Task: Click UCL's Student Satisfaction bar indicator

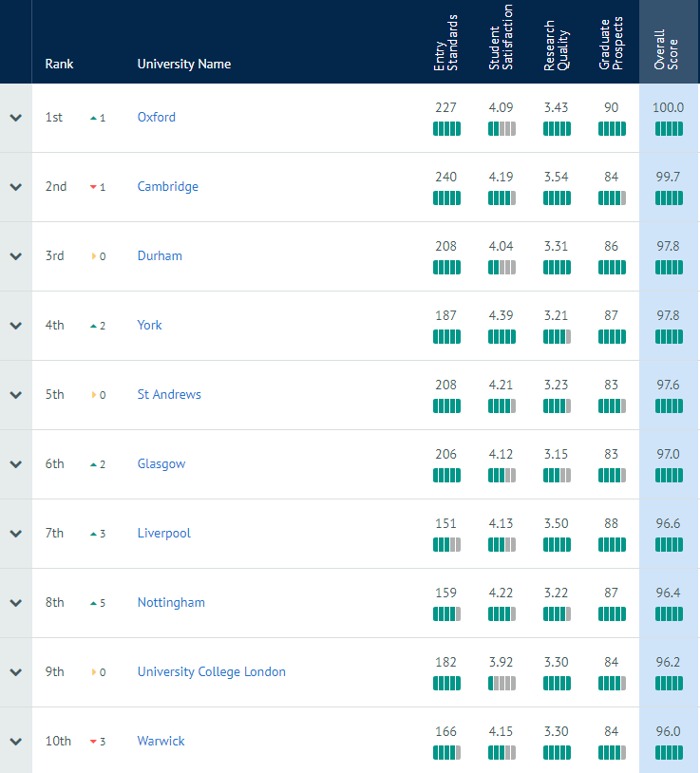Action: pos(502,684)
